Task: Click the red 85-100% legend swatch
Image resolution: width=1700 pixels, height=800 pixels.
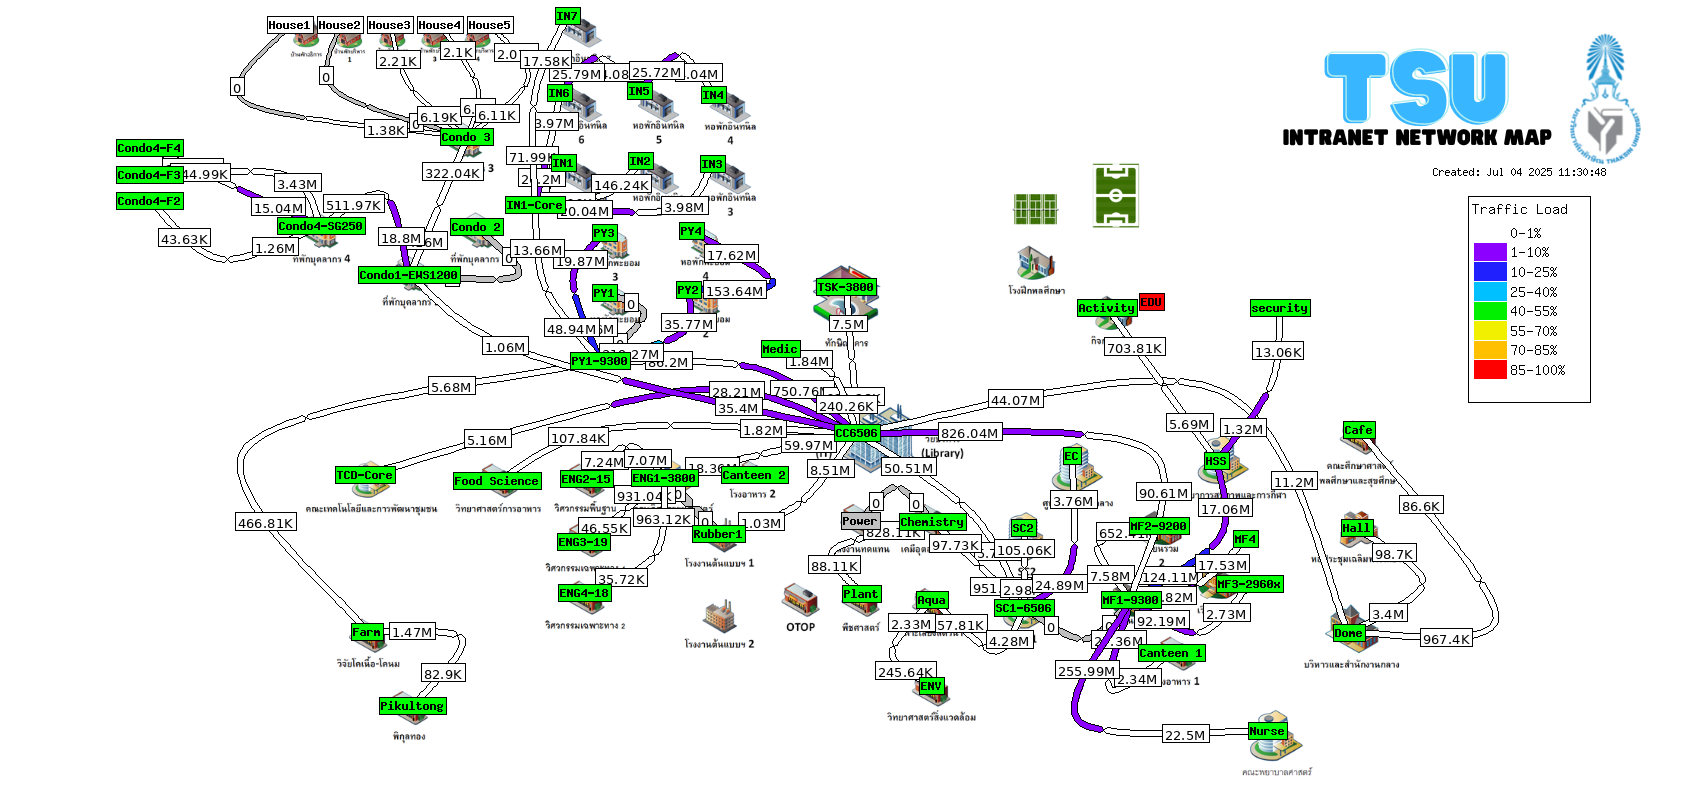Action: click(1490, 370)
